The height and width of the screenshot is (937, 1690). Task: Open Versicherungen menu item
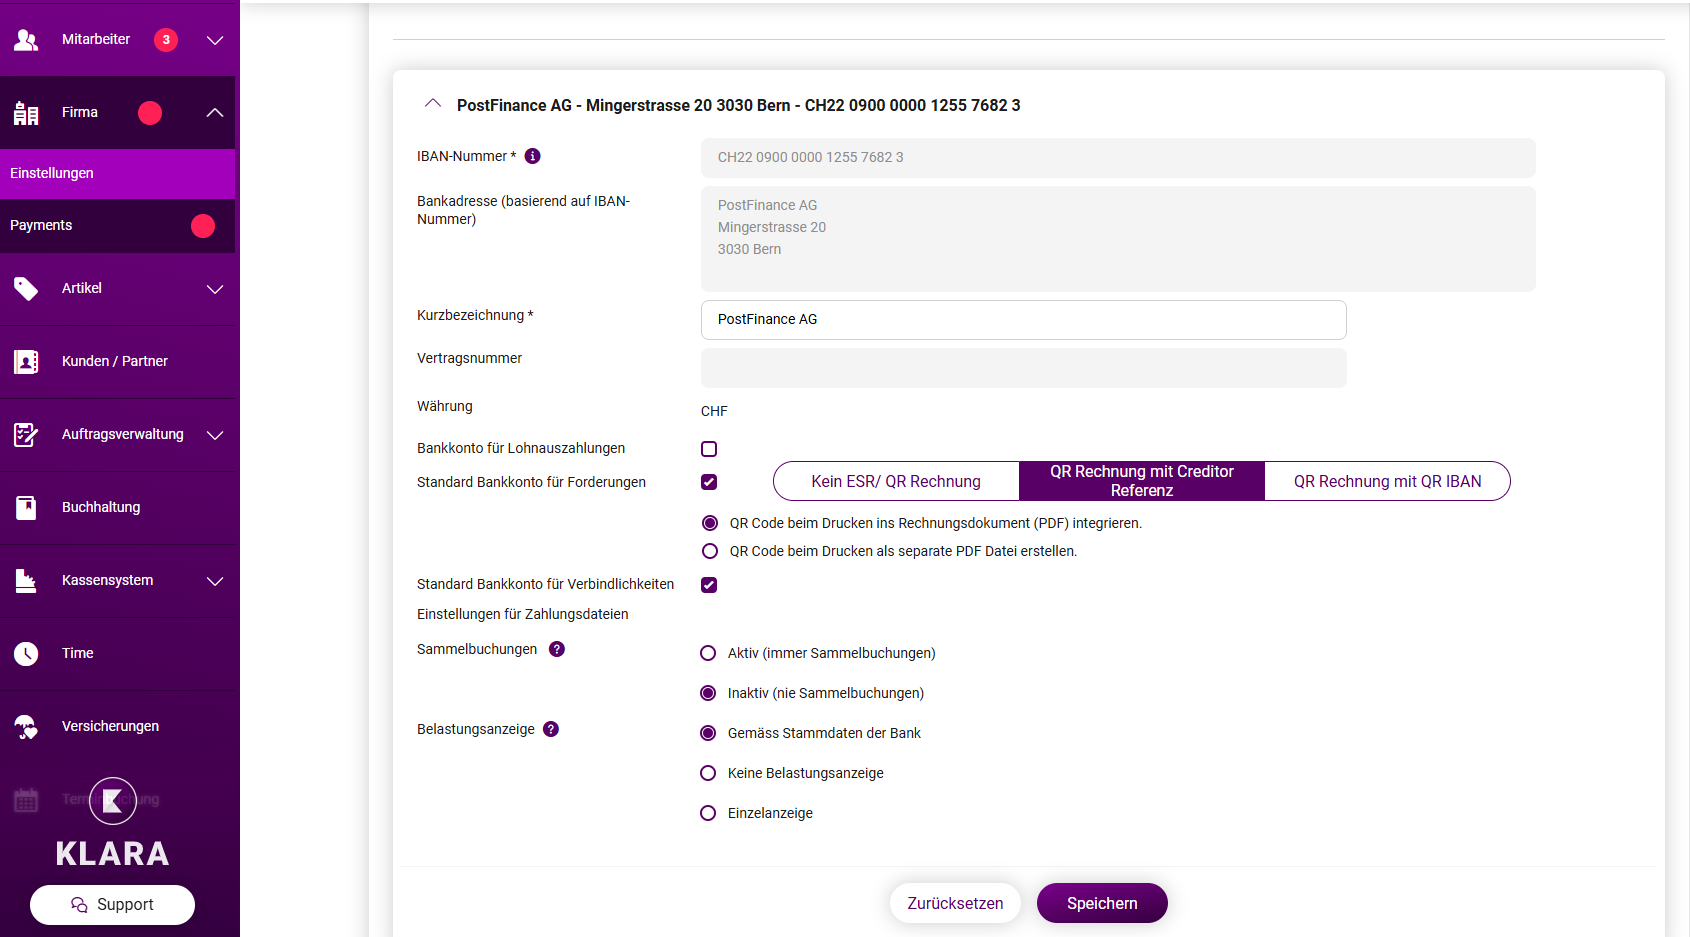118,727
